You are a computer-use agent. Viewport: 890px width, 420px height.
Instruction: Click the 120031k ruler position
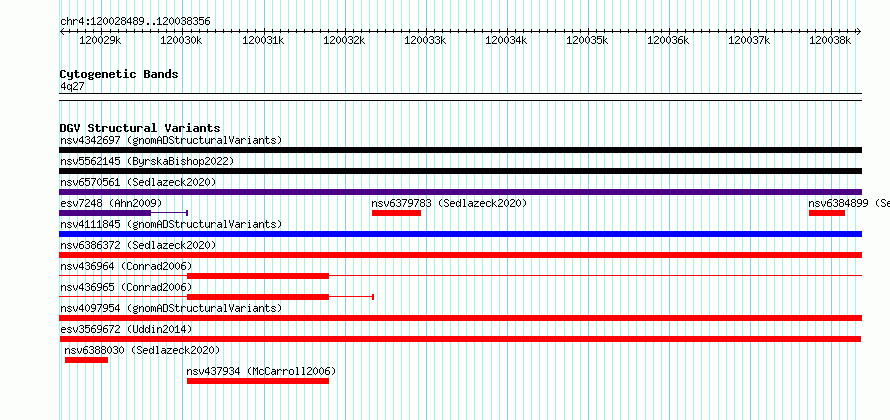(263, 40)
